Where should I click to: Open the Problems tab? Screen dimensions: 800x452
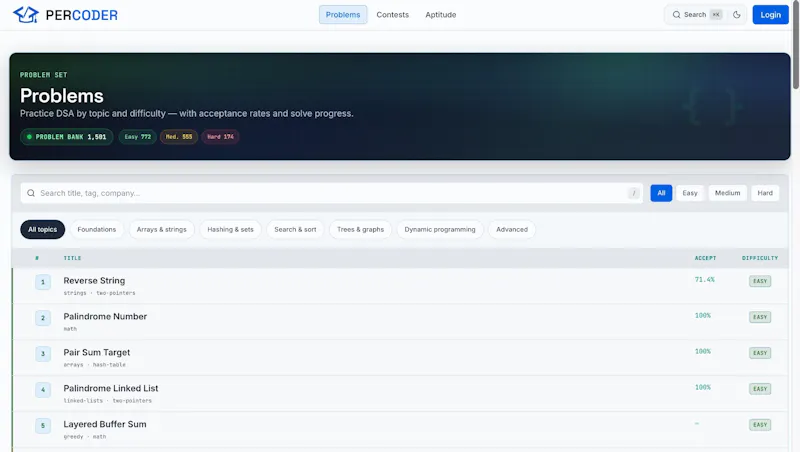[343, 15]
